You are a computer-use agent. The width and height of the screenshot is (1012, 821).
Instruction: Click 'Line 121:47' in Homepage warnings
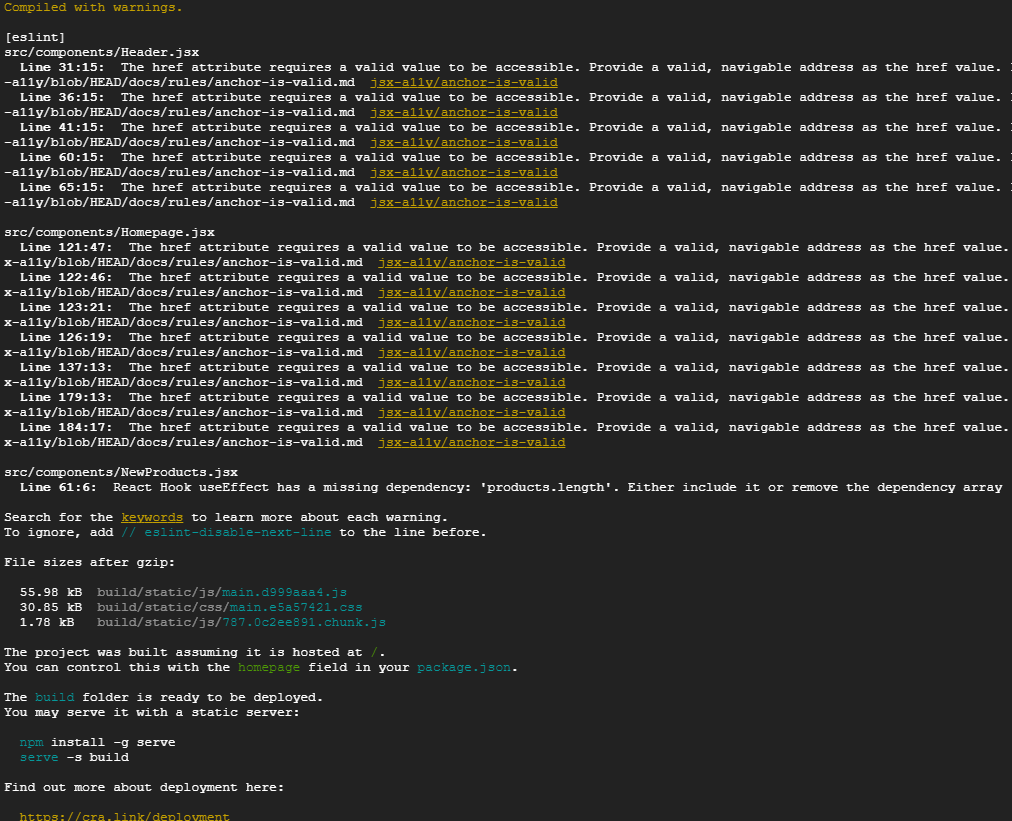(66, 248)
